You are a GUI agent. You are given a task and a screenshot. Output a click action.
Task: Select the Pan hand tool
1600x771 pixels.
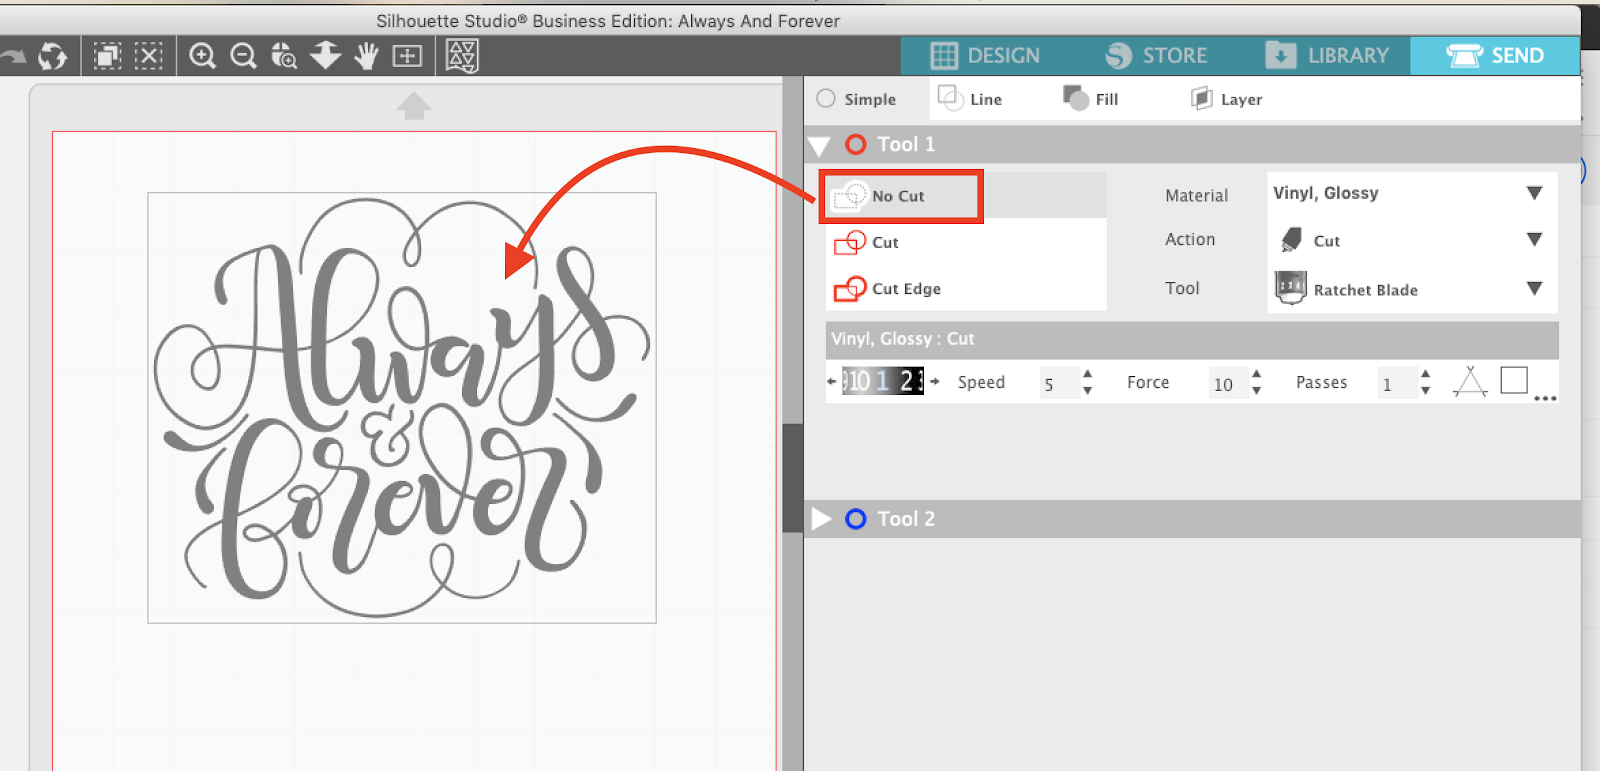pos(366,56)
